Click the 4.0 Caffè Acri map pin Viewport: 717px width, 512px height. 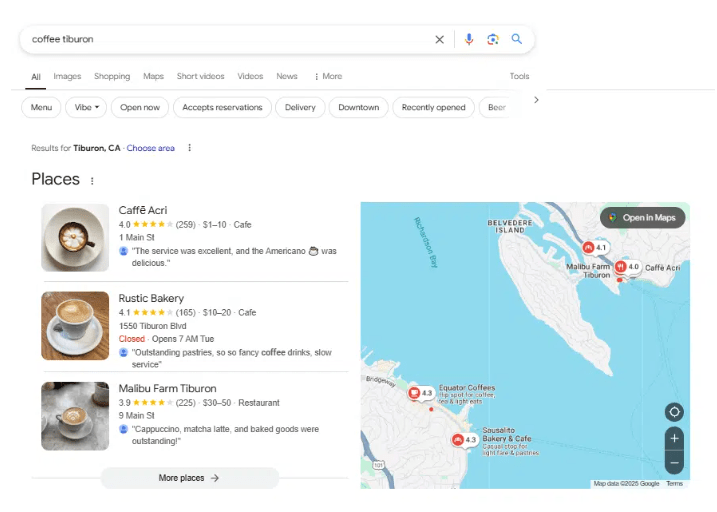627,267
